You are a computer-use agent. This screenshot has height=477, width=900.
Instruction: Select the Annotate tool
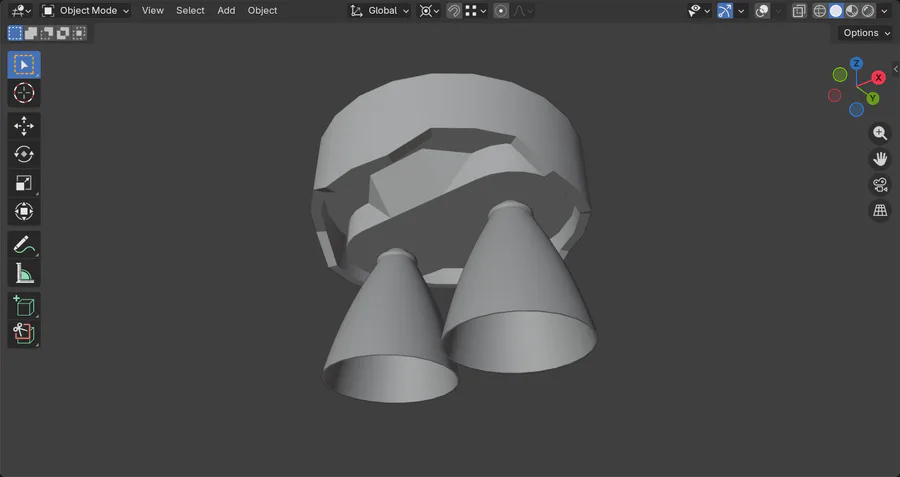click(x=24, y=245)
